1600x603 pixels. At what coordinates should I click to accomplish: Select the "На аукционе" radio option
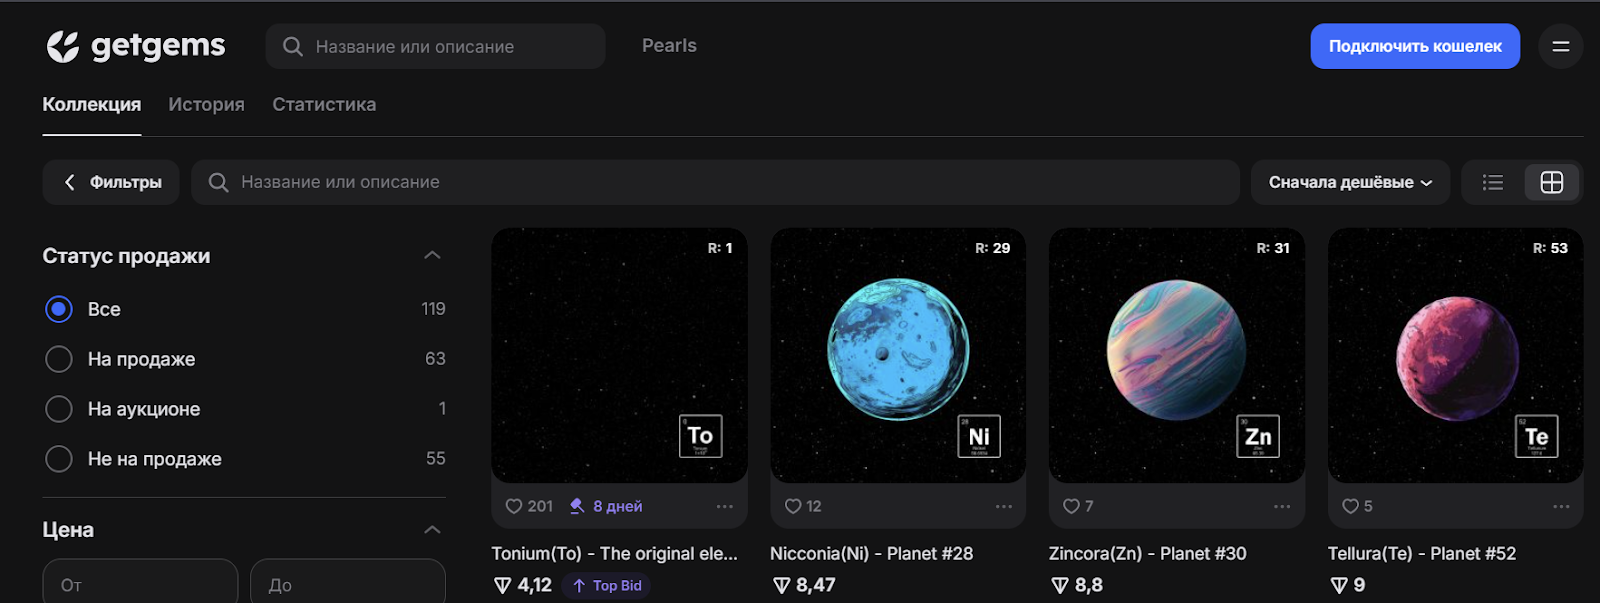59,409
